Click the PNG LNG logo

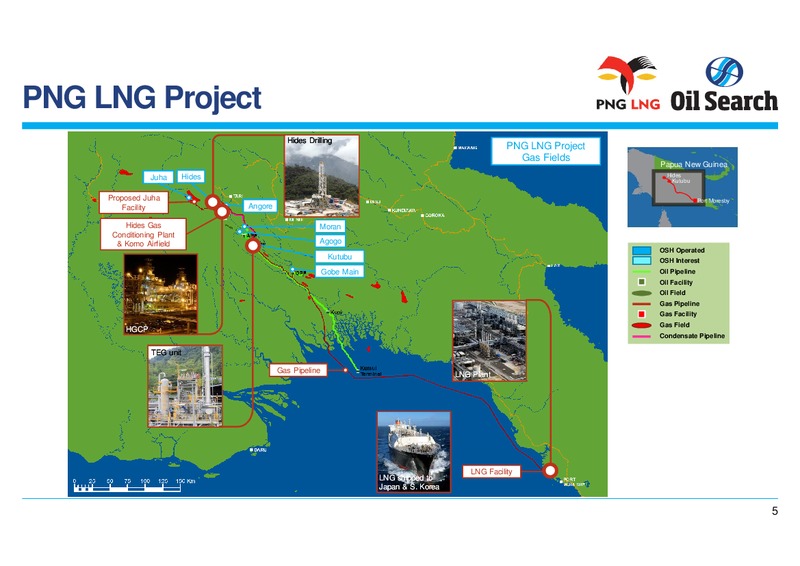pos(628,83)
